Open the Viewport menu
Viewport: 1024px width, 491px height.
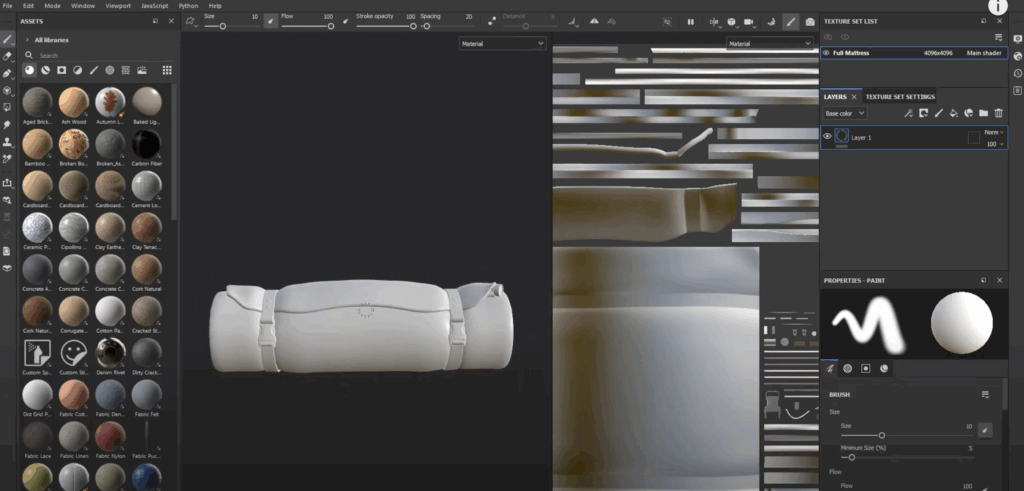(x=118, y=6)
